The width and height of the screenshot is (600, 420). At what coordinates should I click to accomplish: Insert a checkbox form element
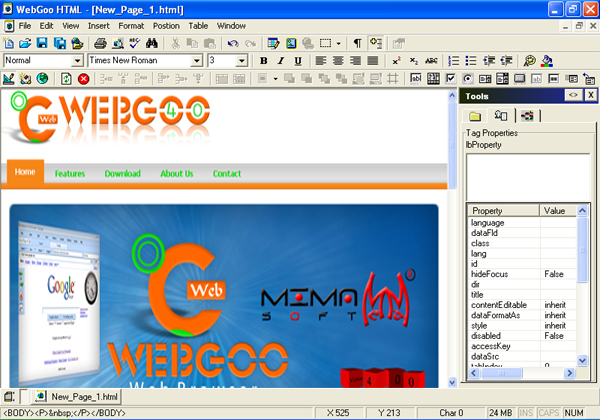pos(452,78)
